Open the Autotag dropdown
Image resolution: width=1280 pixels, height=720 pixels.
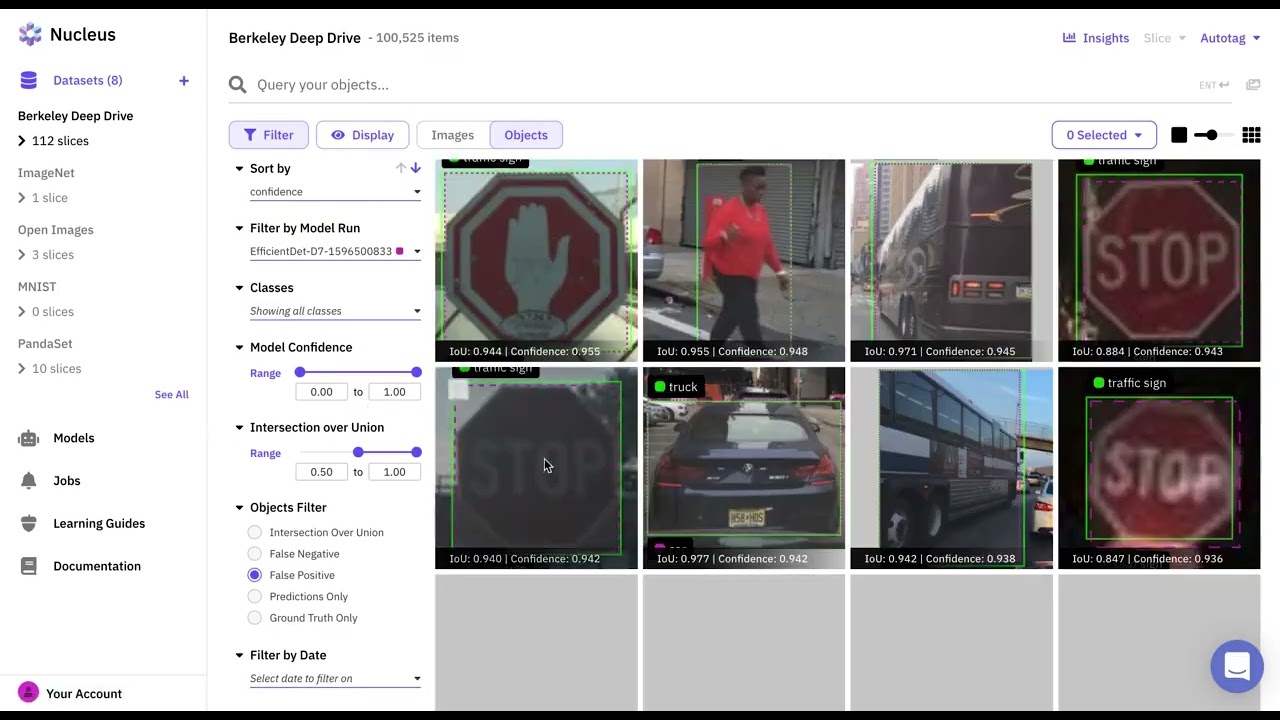point(1230,38)
